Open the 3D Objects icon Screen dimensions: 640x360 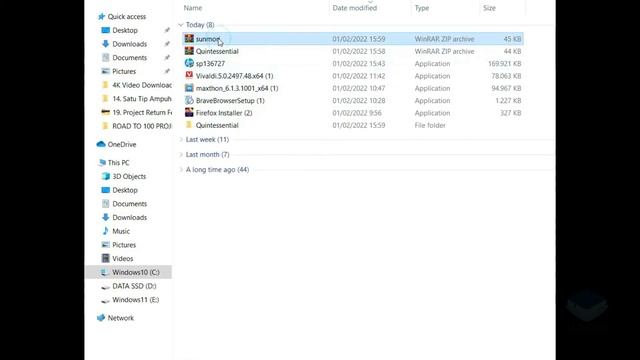point(105,176)
